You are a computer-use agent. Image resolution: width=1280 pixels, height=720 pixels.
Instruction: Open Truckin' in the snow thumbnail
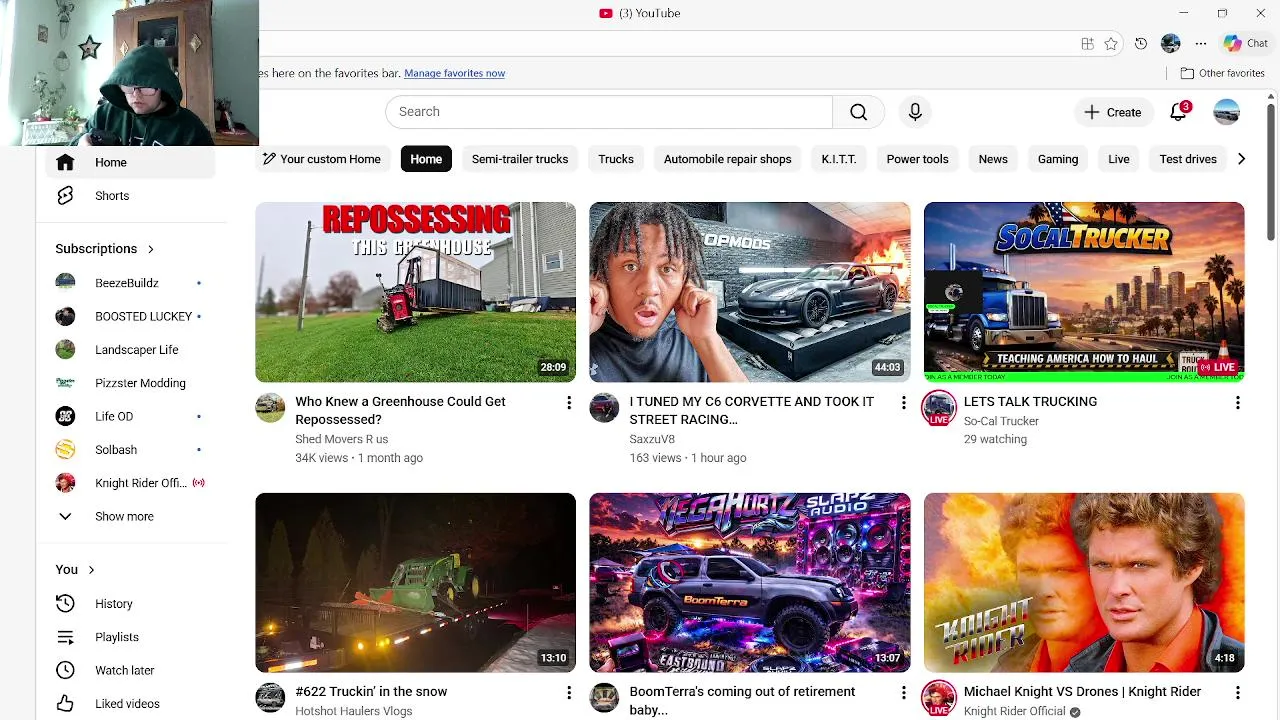tap(415, 582)
